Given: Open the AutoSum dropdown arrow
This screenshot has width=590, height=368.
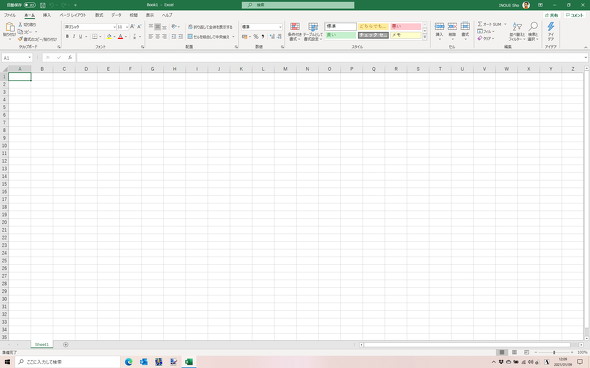Looking at the screenshot, I should [505, 24].
